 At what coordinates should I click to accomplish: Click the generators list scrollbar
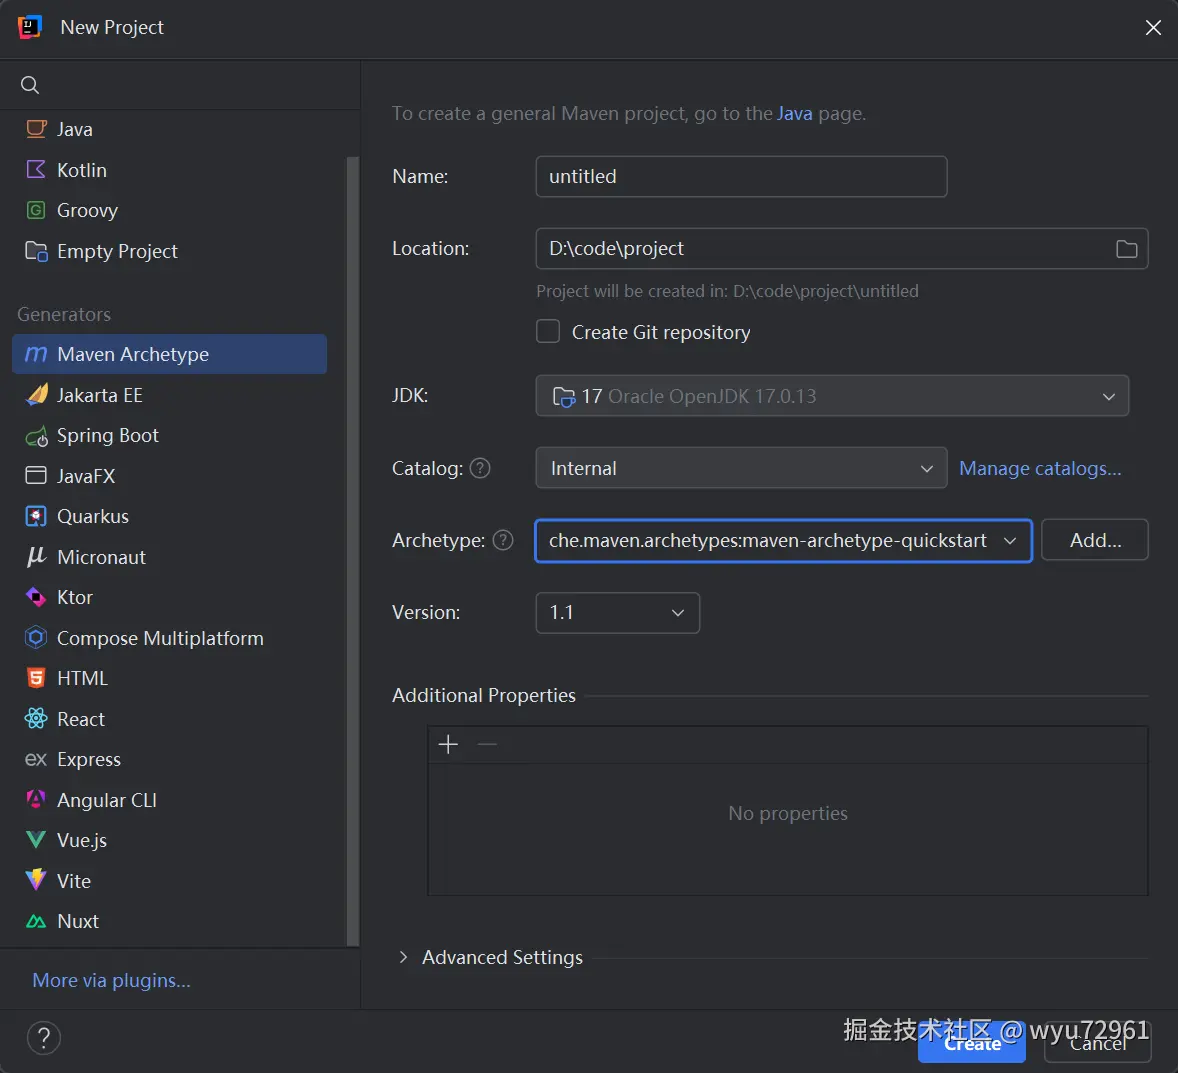(x=352, y=551)
